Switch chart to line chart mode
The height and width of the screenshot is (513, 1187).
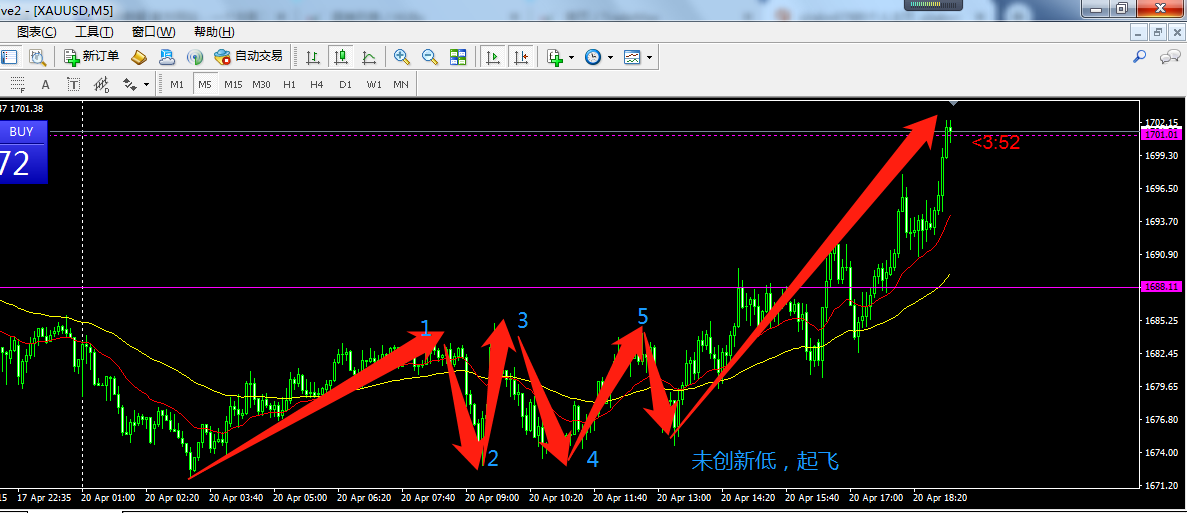pos(369,57)
